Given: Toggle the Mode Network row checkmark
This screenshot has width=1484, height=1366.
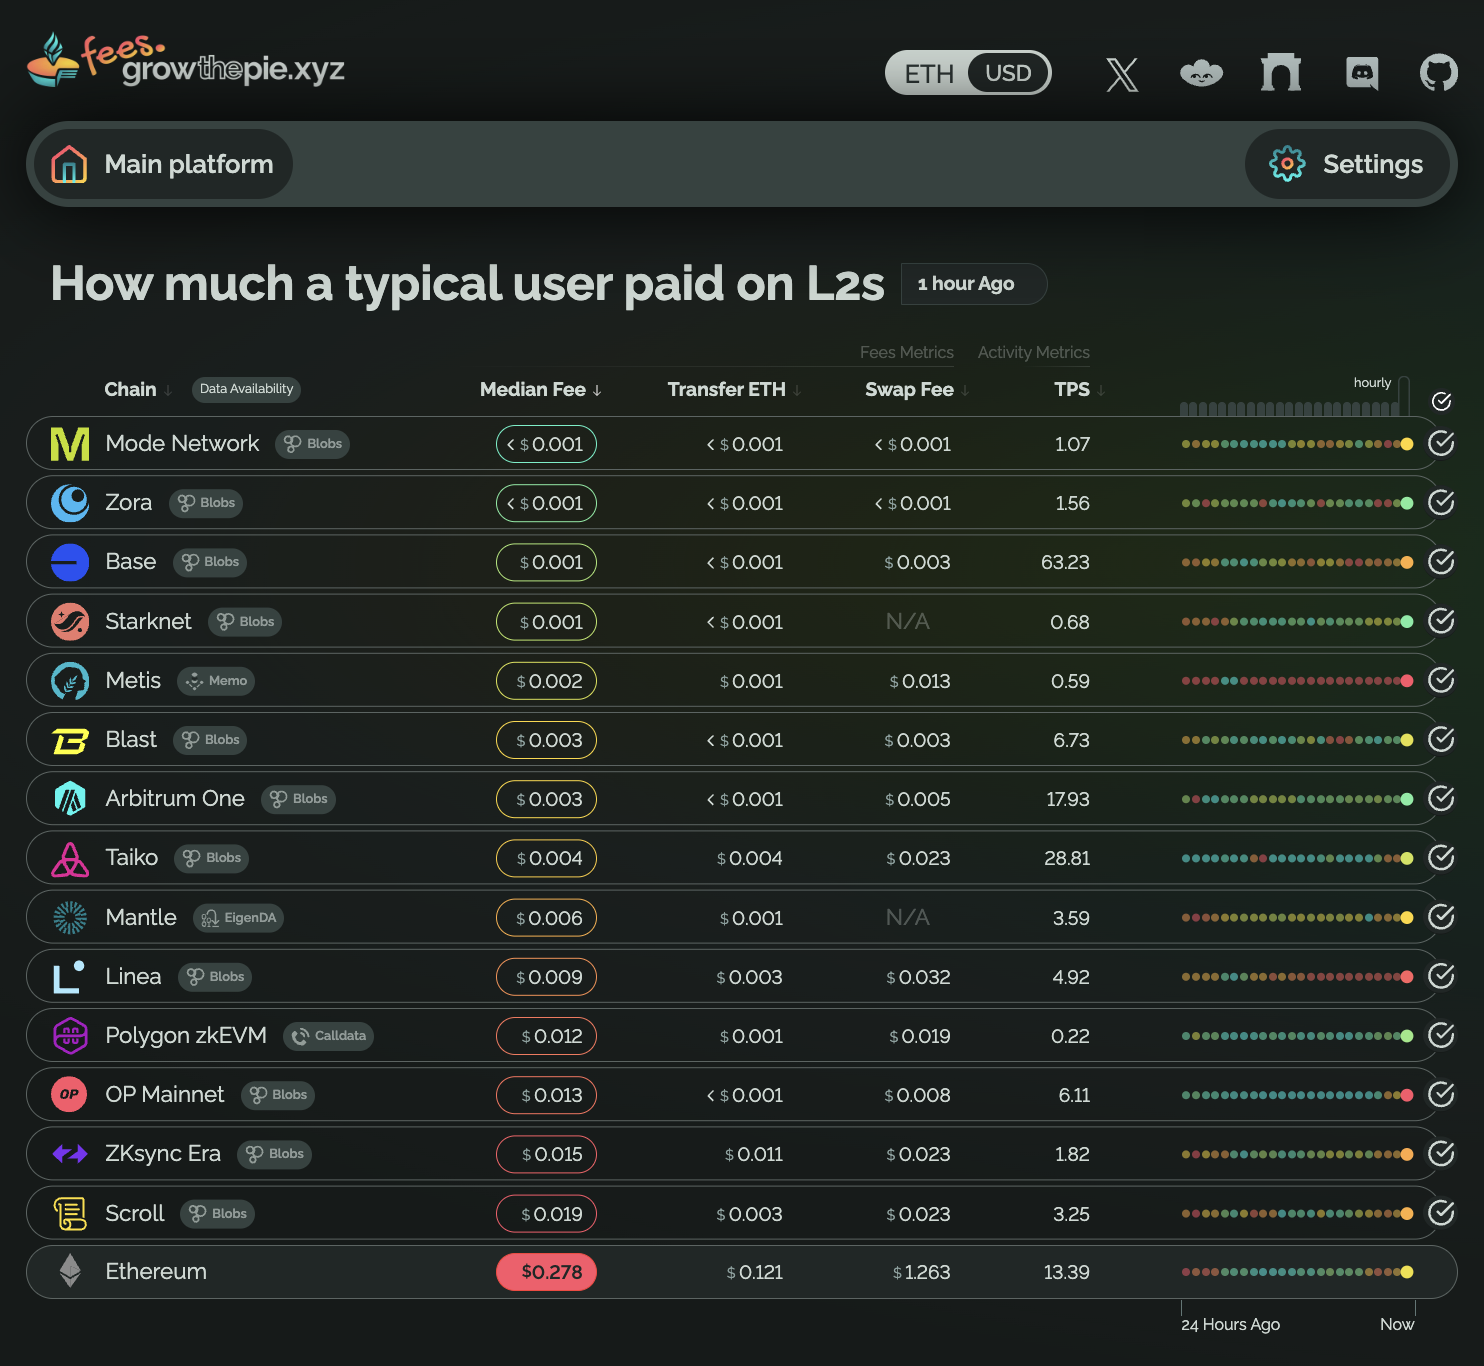Looking at the screenshot, I should point(1441,443).
